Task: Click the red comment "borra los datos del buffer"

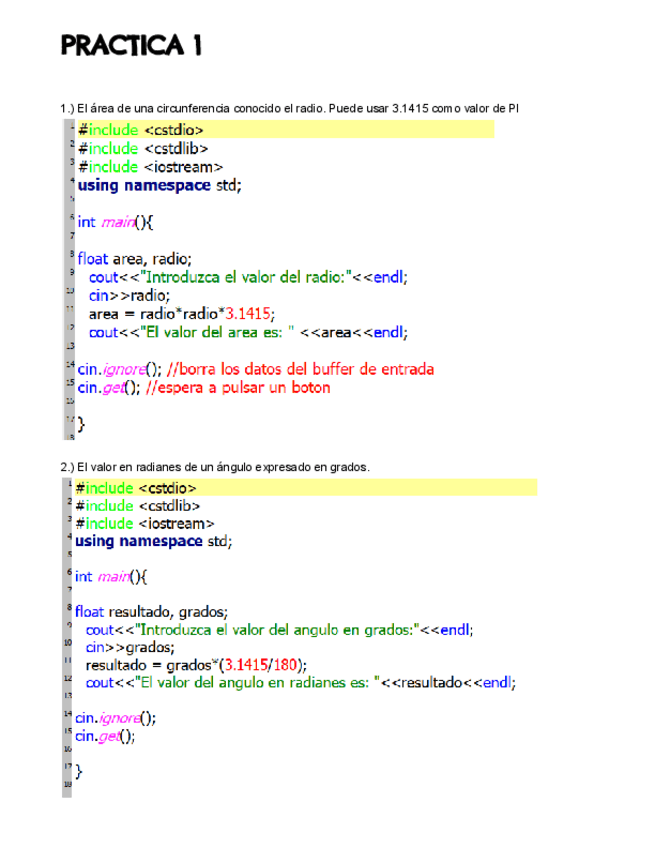Action: pos(305,369)
